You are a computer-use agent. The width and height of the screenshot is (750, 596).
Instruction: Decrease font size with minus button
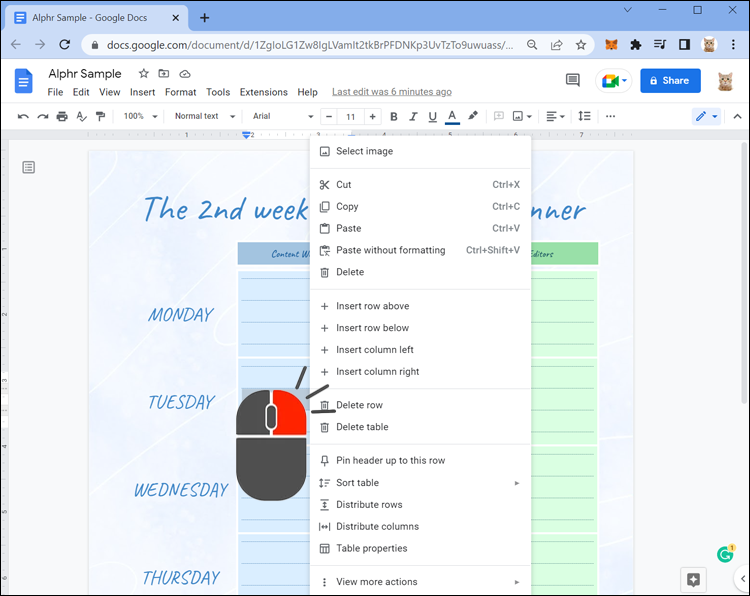[329, 116]
